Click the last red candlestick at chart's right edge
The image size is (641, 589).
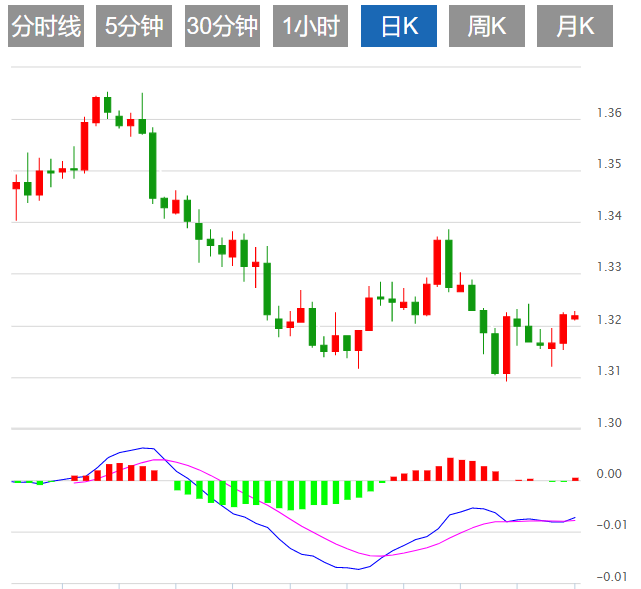point(575,316)
